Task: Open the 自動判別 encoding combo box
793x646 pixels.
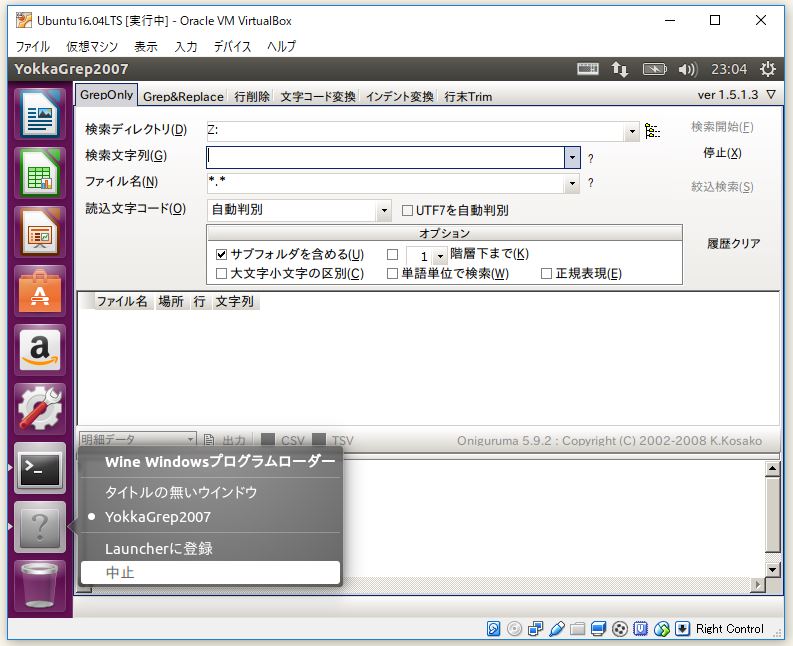Action: click(x=299, y=210)
